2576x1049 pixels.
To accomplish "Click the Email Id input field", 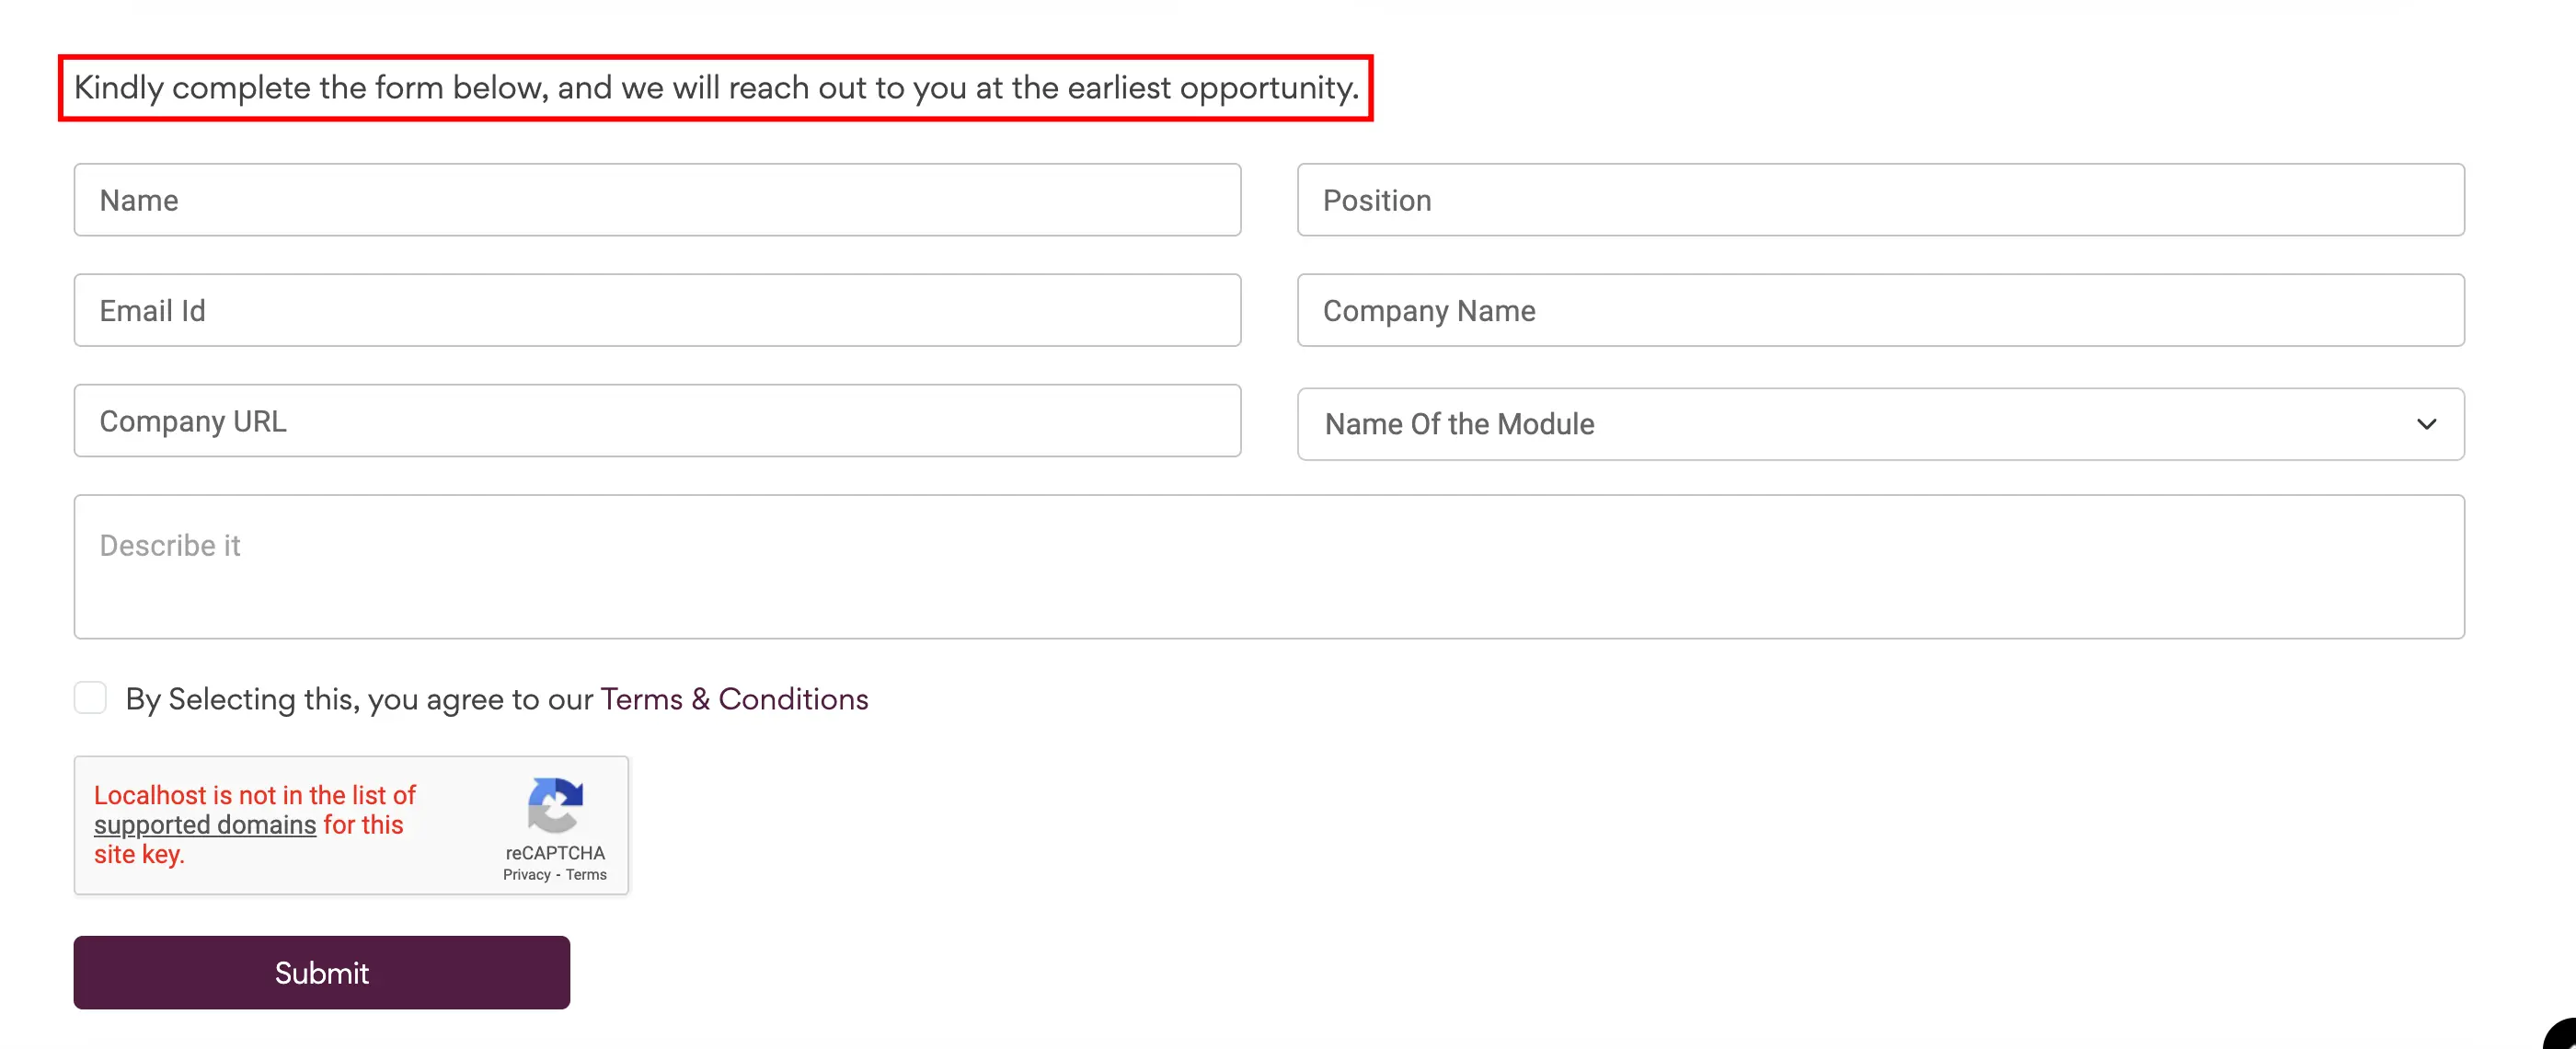I will [x=657, y=309].
